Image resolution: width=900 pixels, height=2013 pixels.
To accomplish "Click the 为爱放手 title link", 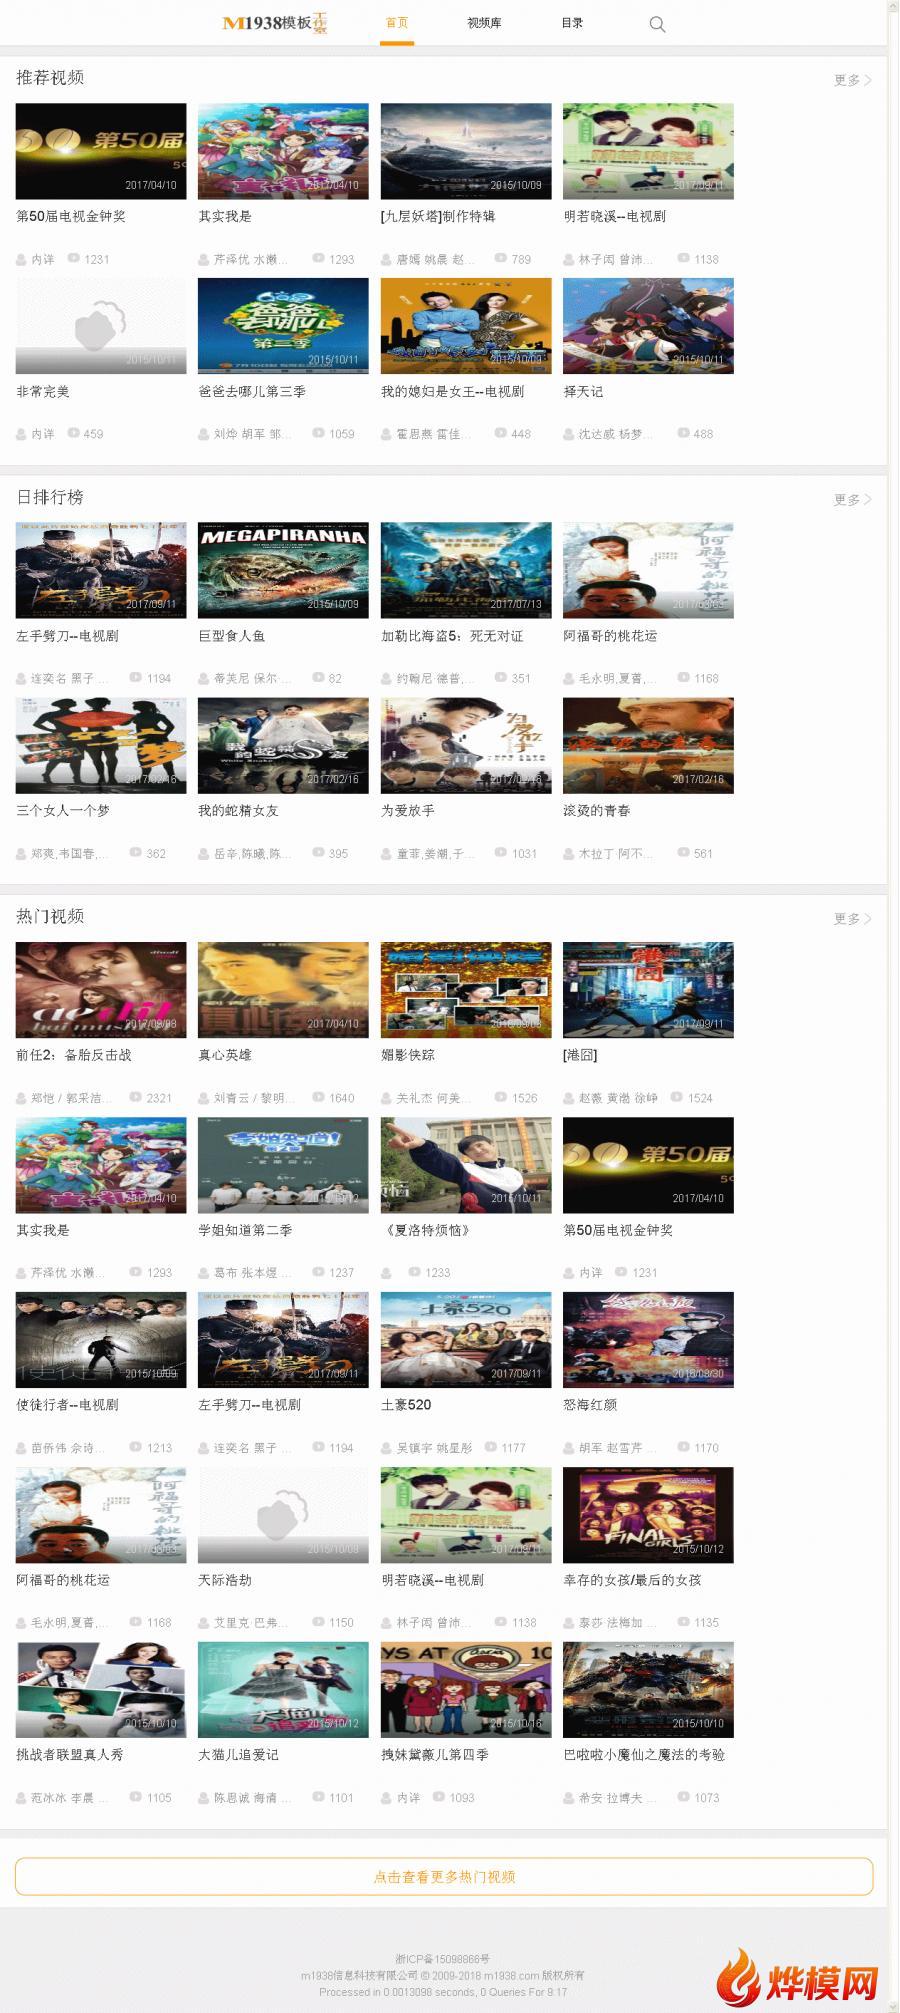I will pyautogui.click(x=408, y=810).
